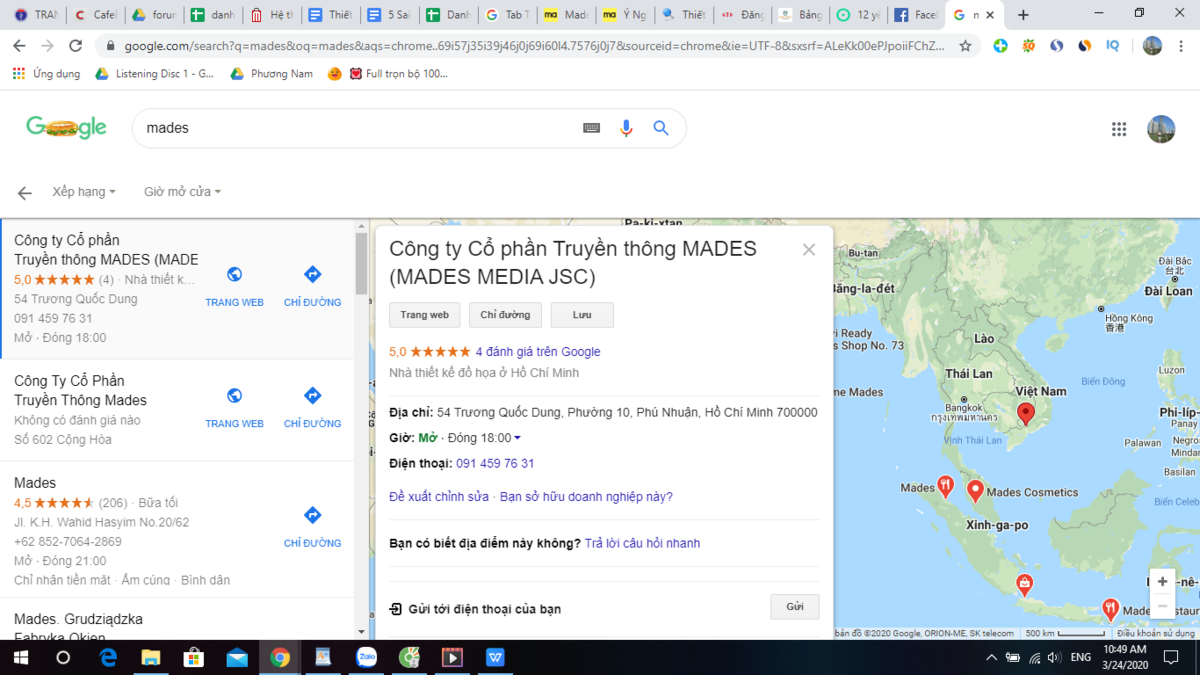Expand opening hours arrow next to Đóng 18:00
Screen dimensions: 1200x675
(x=517, y=438)
